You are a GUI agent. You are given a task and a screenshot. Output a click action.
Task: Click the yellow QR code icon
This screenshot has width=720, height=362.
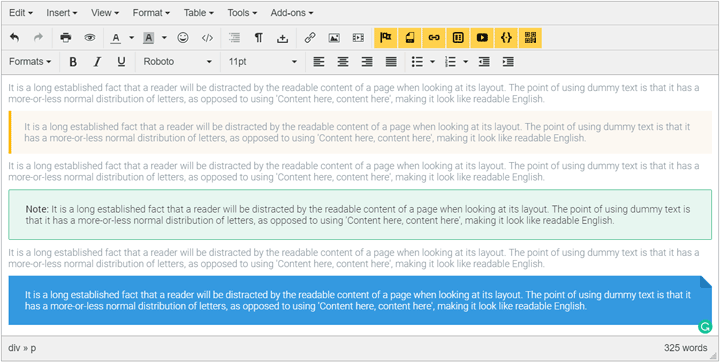pyautogui.click(x=530, y=38)
